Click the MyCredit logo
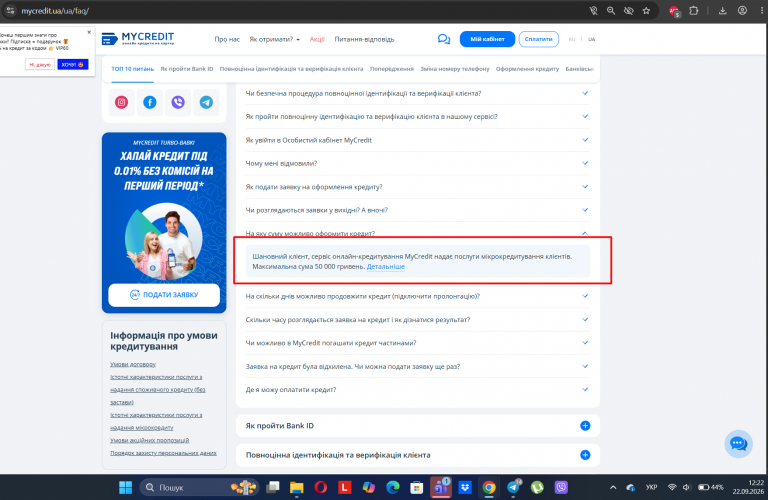This screenshot has height=500, width=768. coord(138,39)
